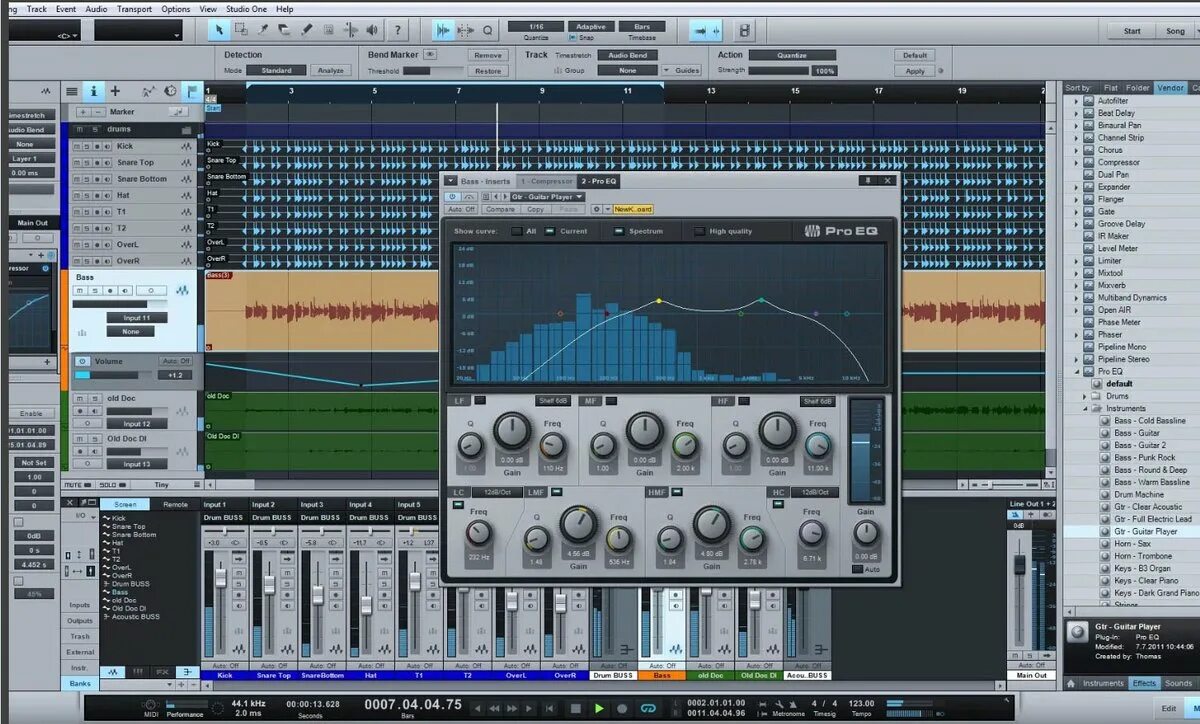1200x724 pixels.
Task: Select the Listen speaker tool
Action: 371,29
